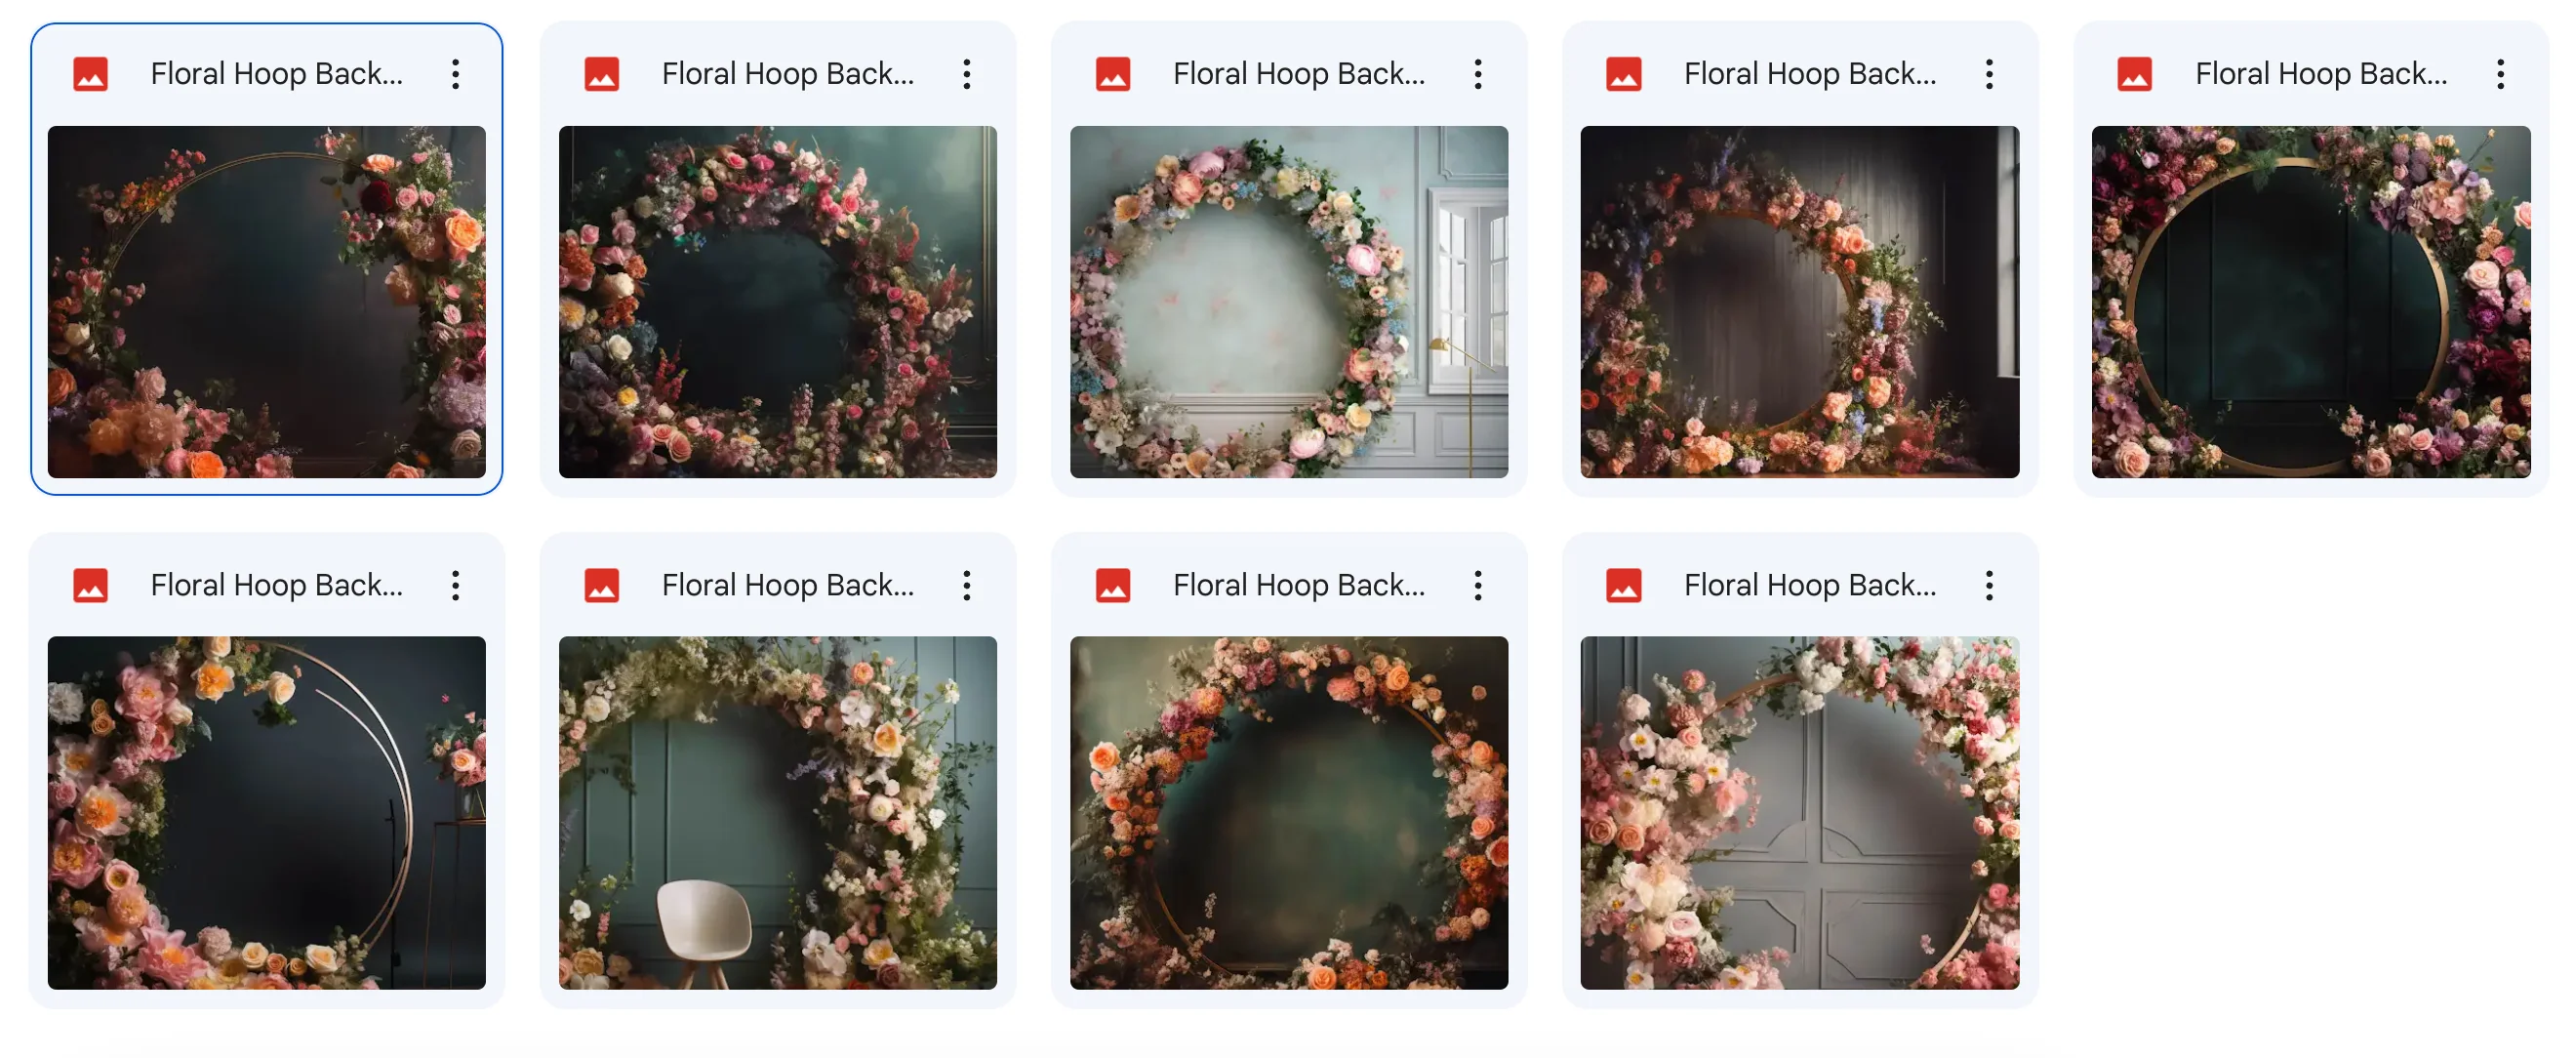Click the image file icon on the fourth top-row card

click(1624, 74)
